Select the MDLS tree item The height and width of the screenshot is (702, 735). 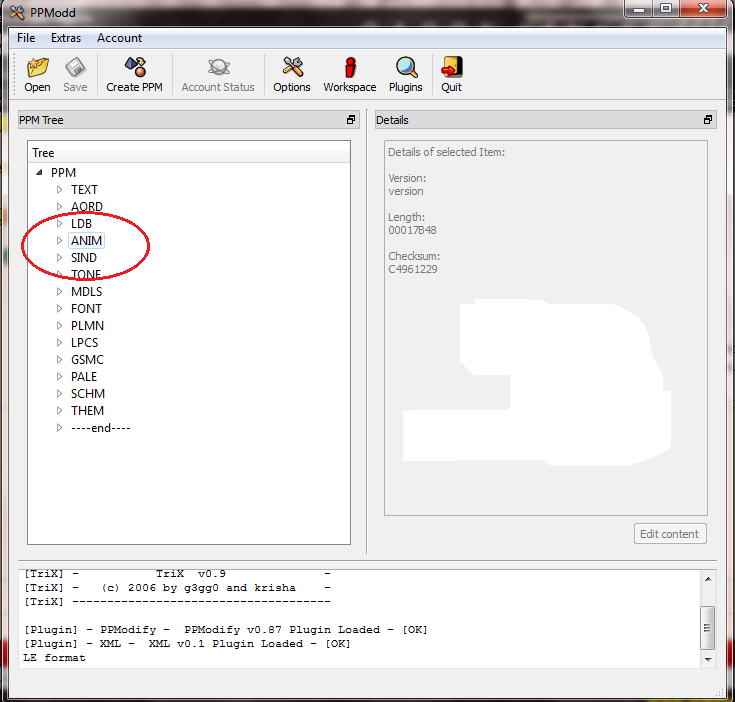(87, 291)
